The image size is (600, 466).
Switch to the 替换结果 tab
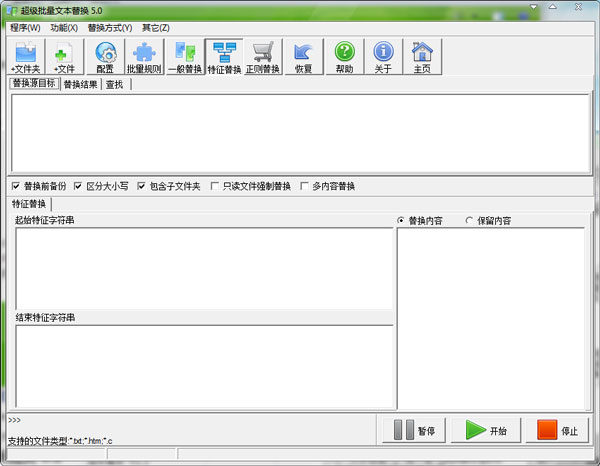pos(81,85)
